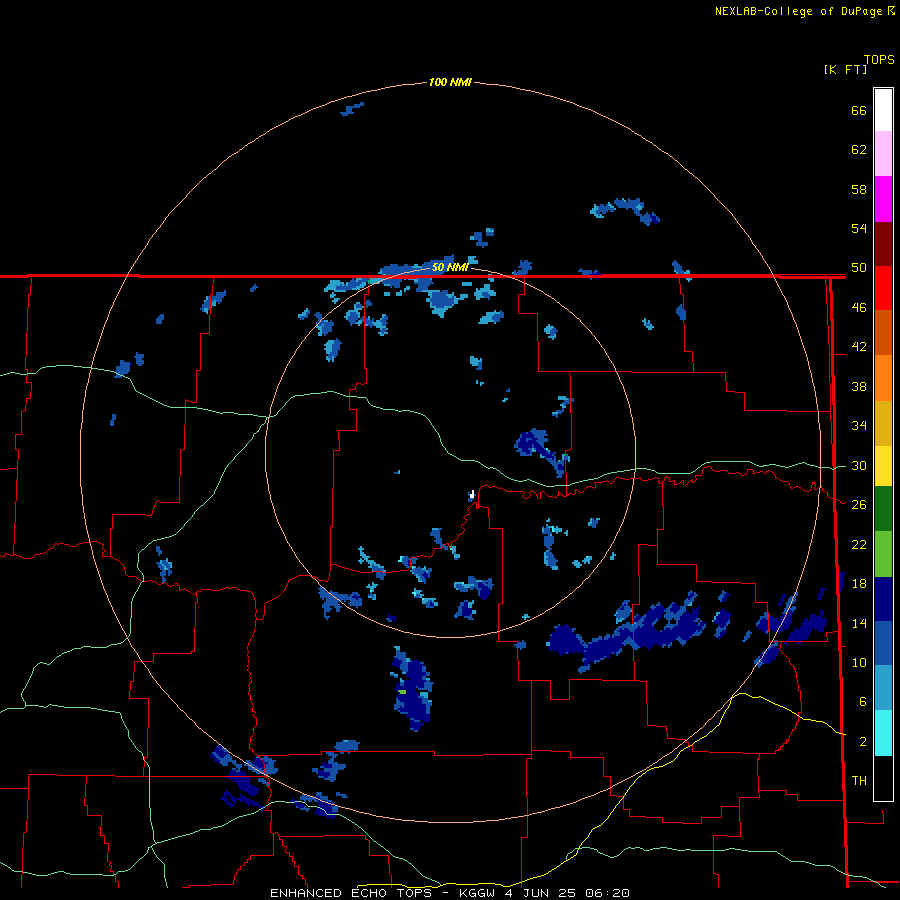Screen dimensions: 900x900
Task: Click the legend value 50
Action: coord(859,267)
